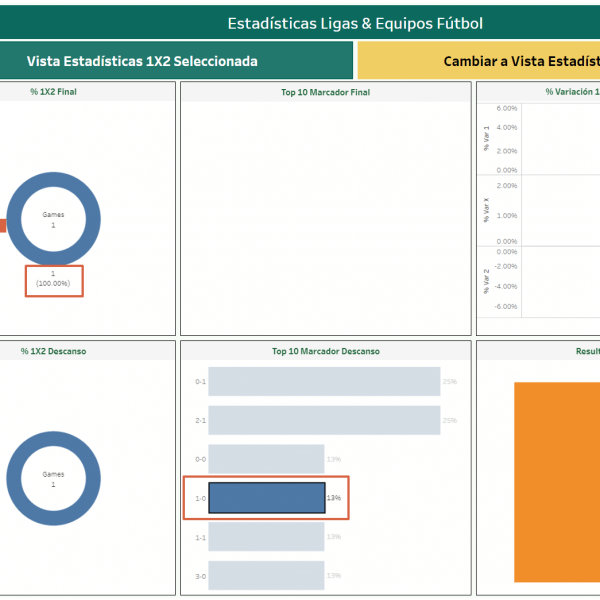Click the small orange mark left of Final donut

tap(2, 225)
